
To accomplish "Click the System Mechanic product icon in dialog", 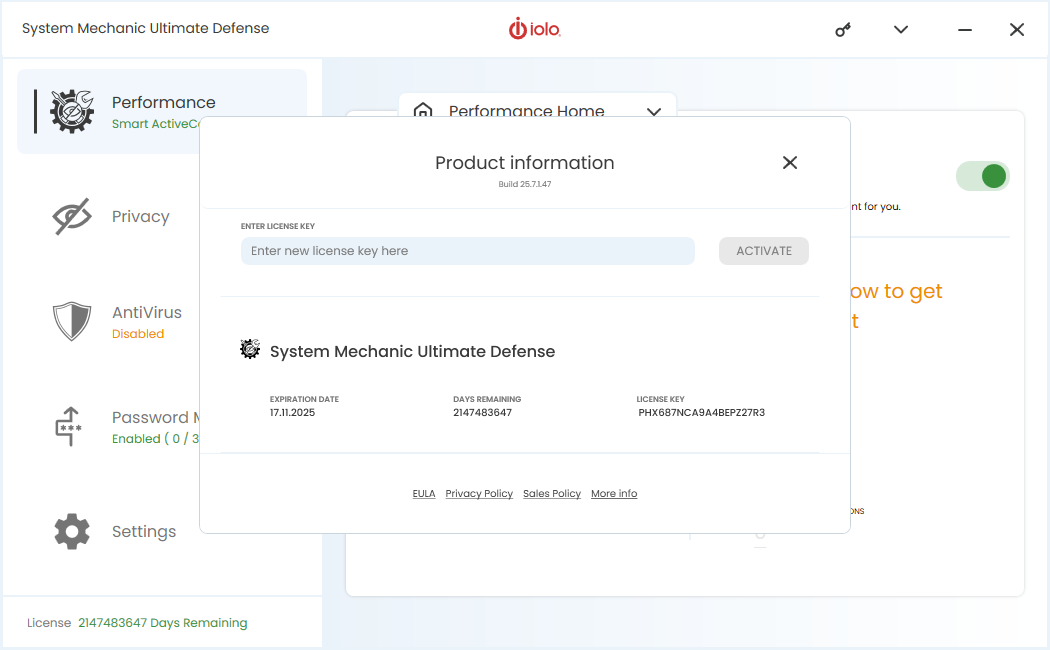I will click(x=250, y=349).
